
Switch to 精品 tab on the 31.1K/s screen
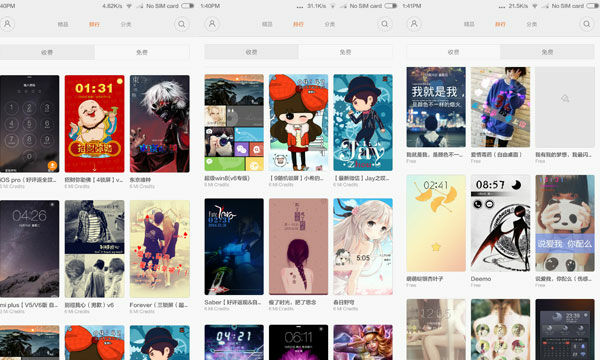(267, 24)
